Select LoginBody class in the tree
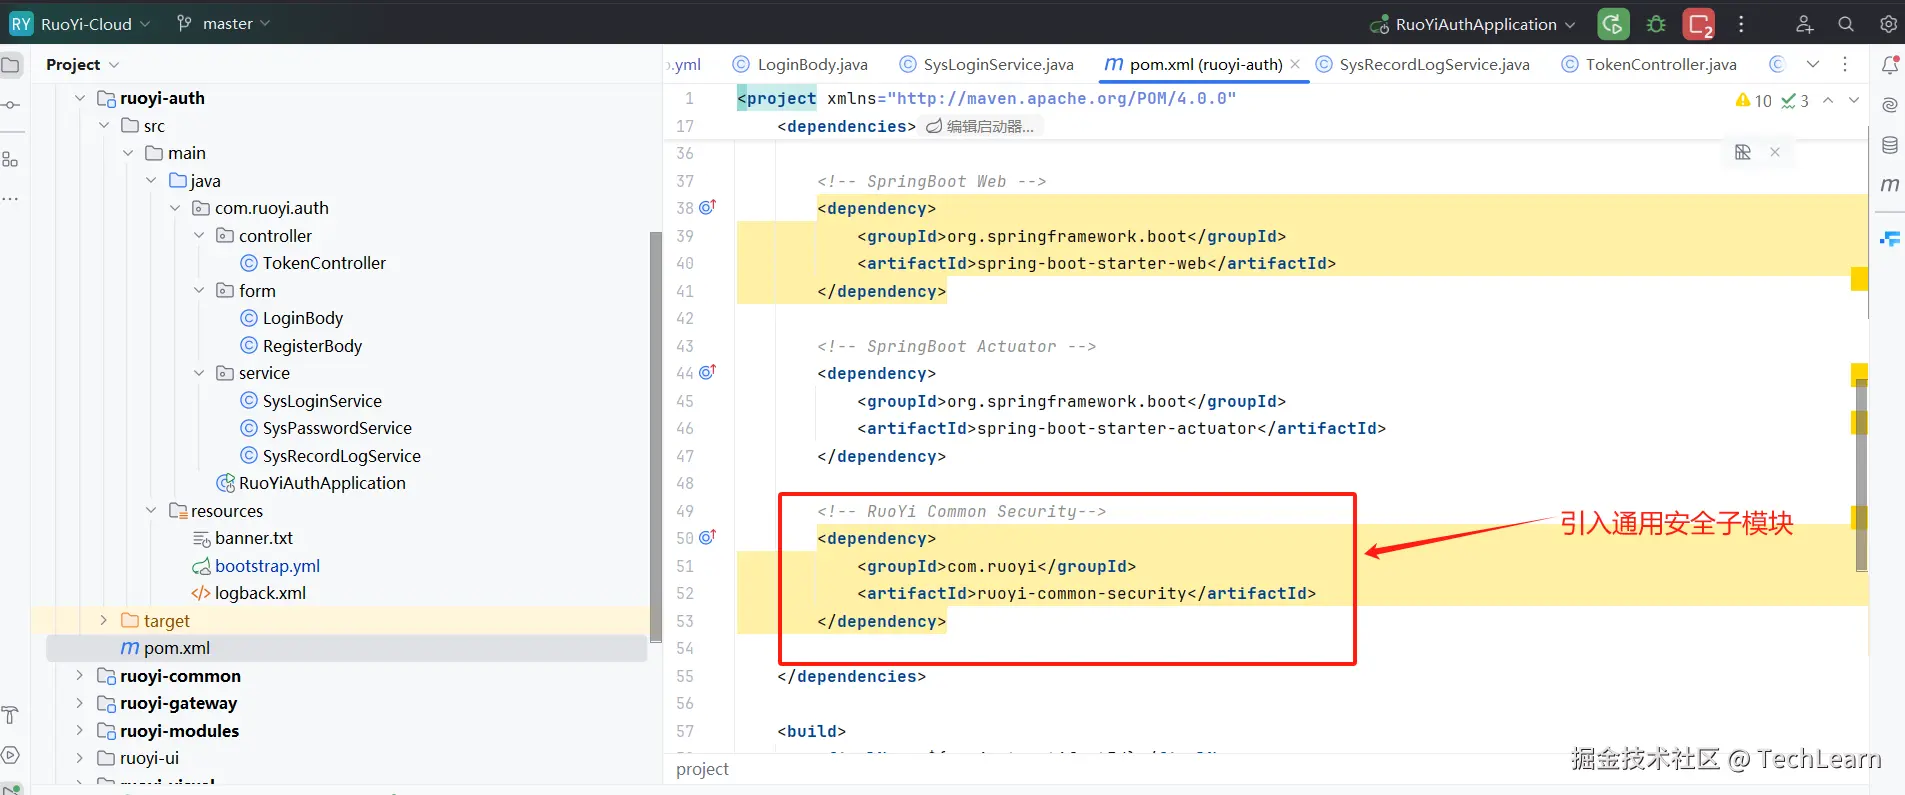This screenshot has width=1905, height=795. click(303, 318)
